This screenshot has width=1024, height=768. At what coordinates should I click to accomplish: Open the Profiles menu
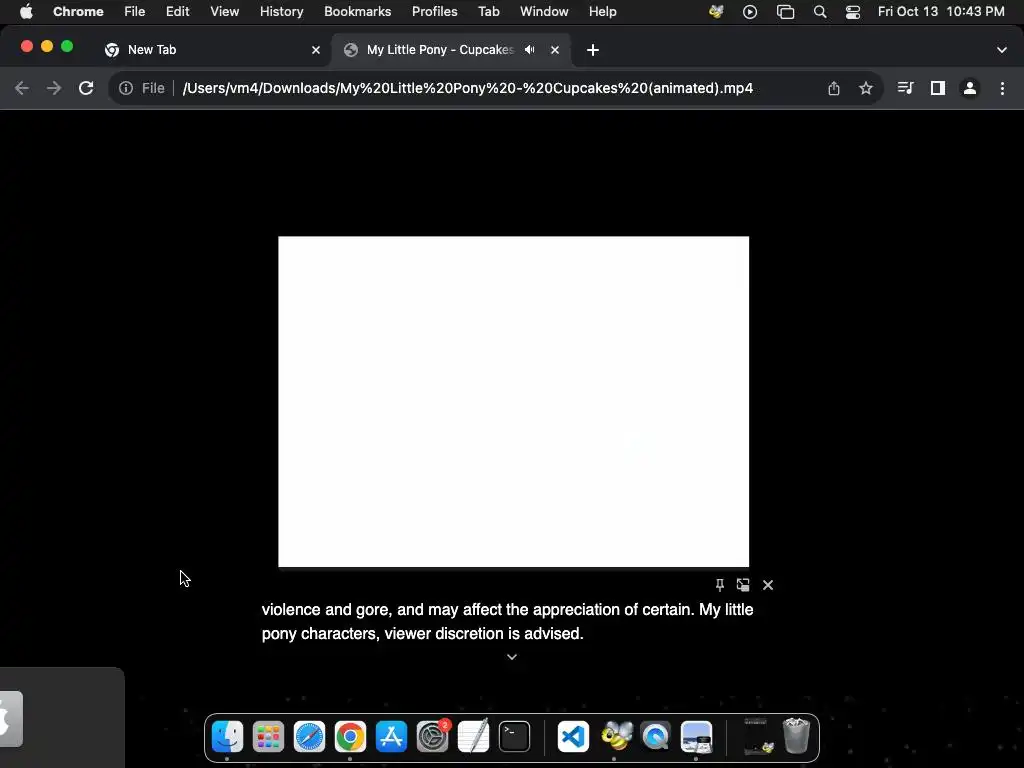pos(434,12)
